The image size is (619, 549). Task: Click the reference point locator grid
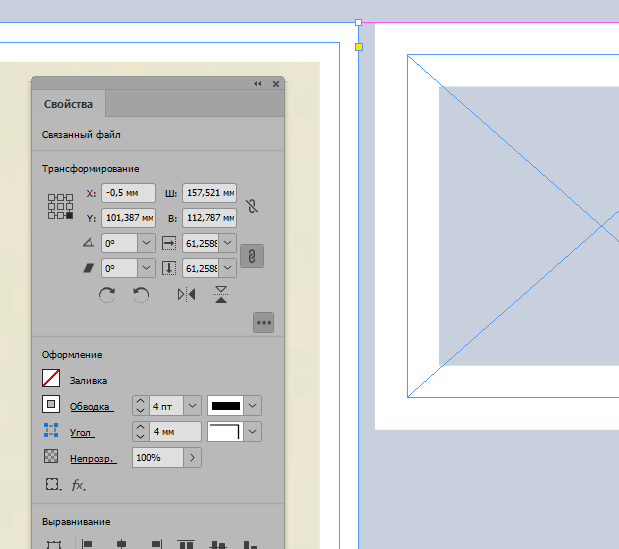coord(61,206)
